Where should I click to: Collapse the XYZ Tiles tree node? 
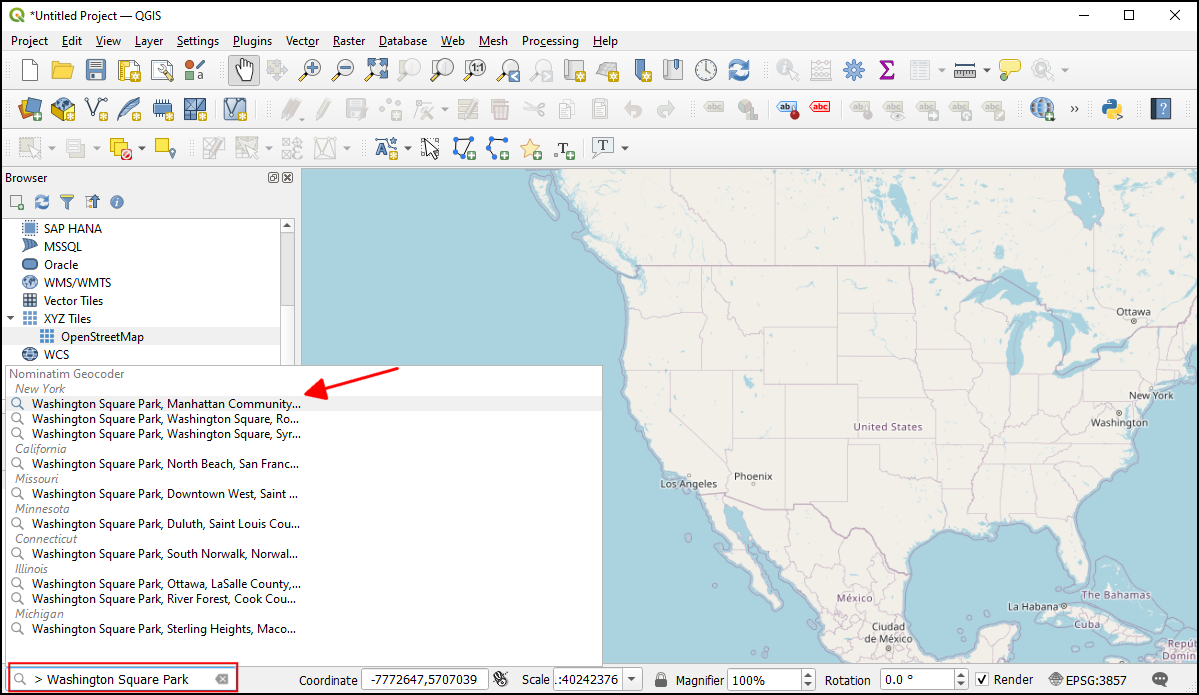11,319
